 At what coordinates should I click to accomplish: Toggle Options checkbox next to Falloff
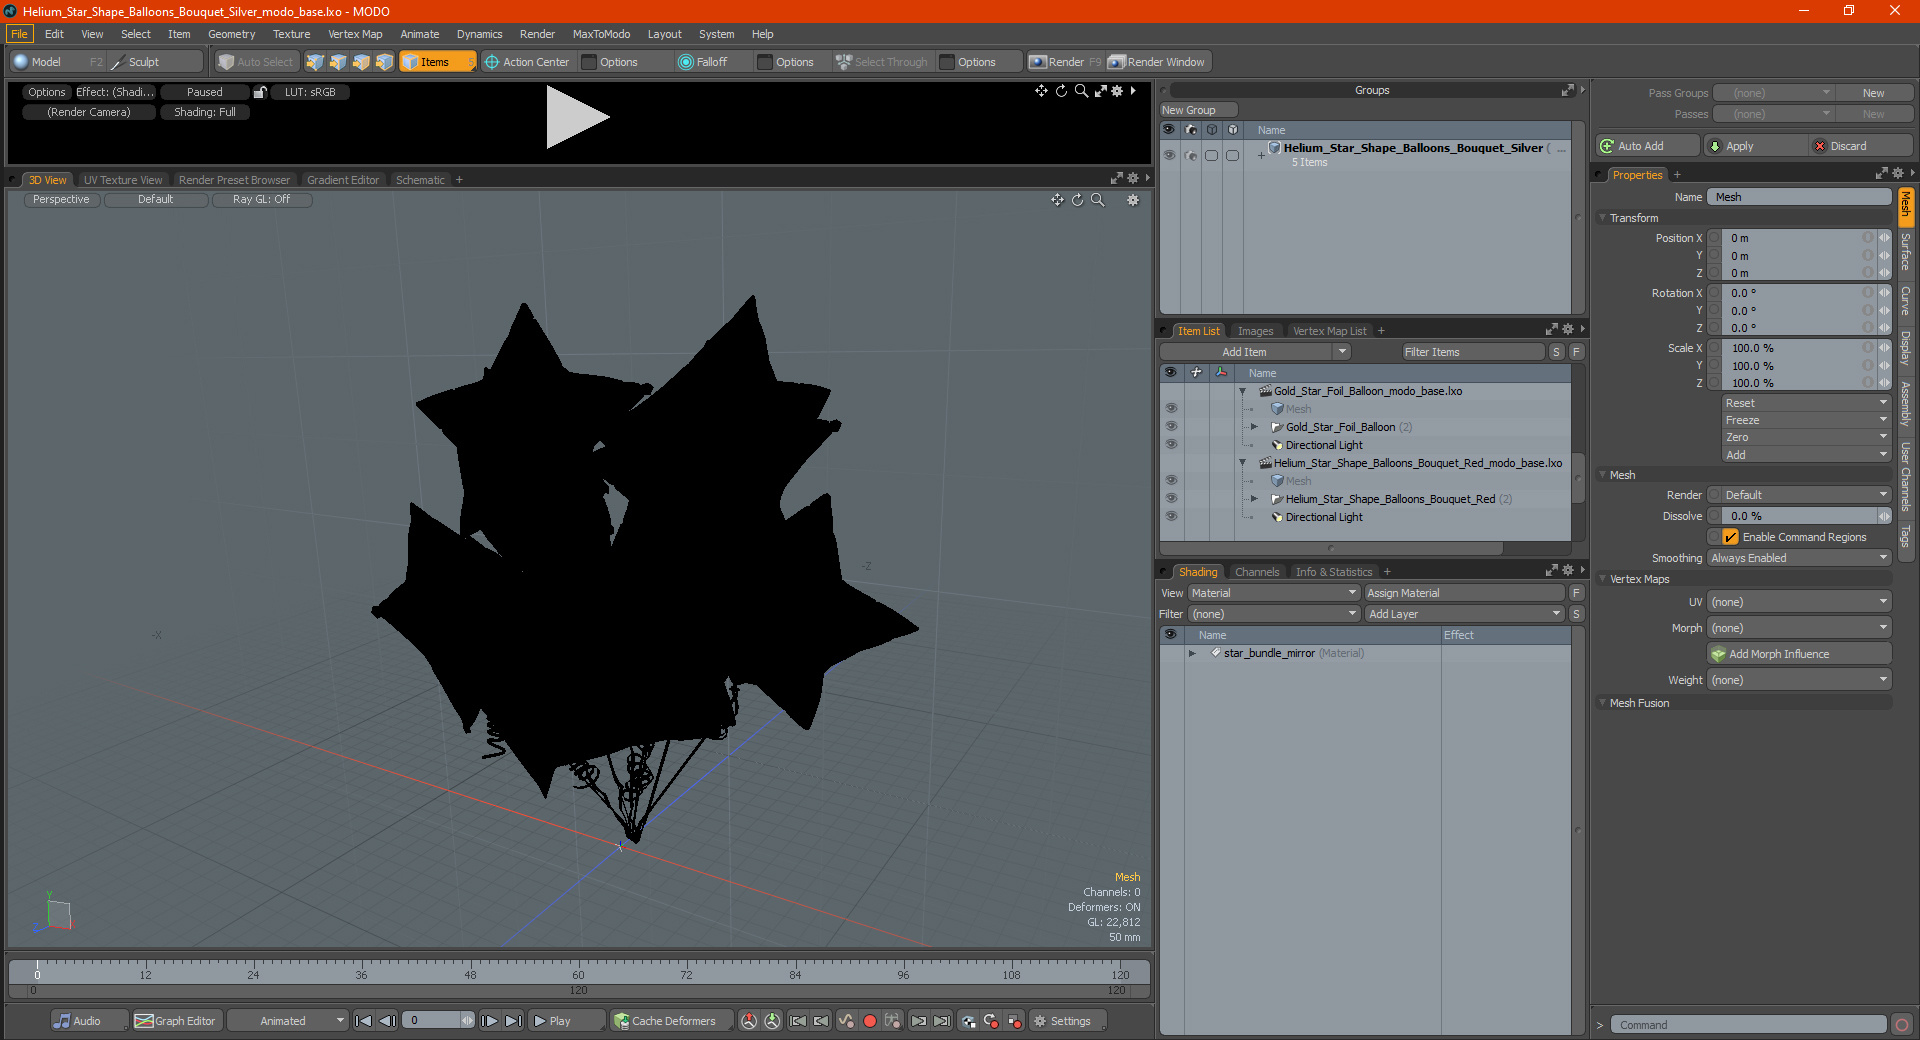point(765,62)
